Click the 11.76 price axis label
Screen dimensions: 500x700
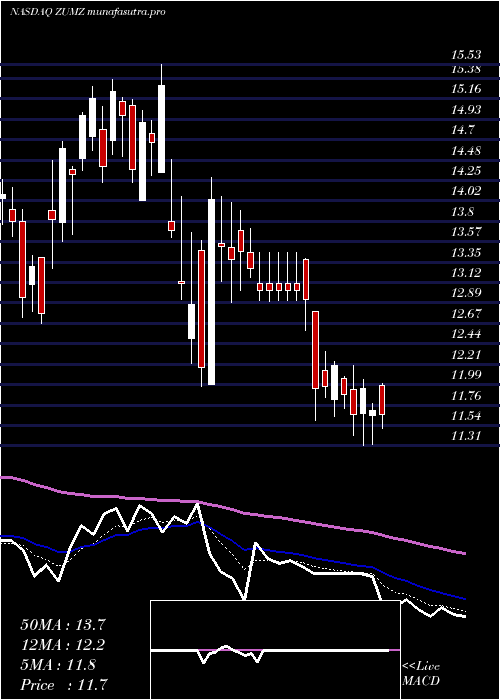[x=466, y=396]
